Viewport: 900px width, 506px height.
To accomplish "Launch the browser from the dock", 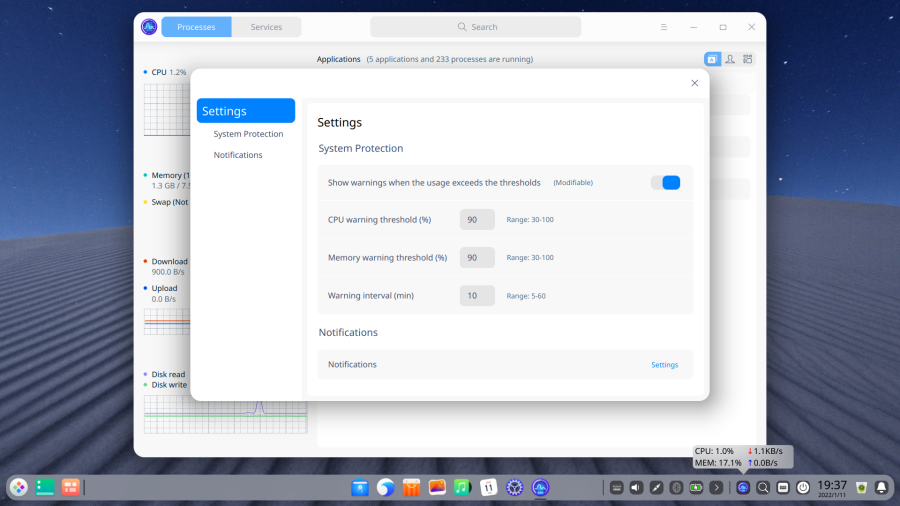I will [386, 488].
